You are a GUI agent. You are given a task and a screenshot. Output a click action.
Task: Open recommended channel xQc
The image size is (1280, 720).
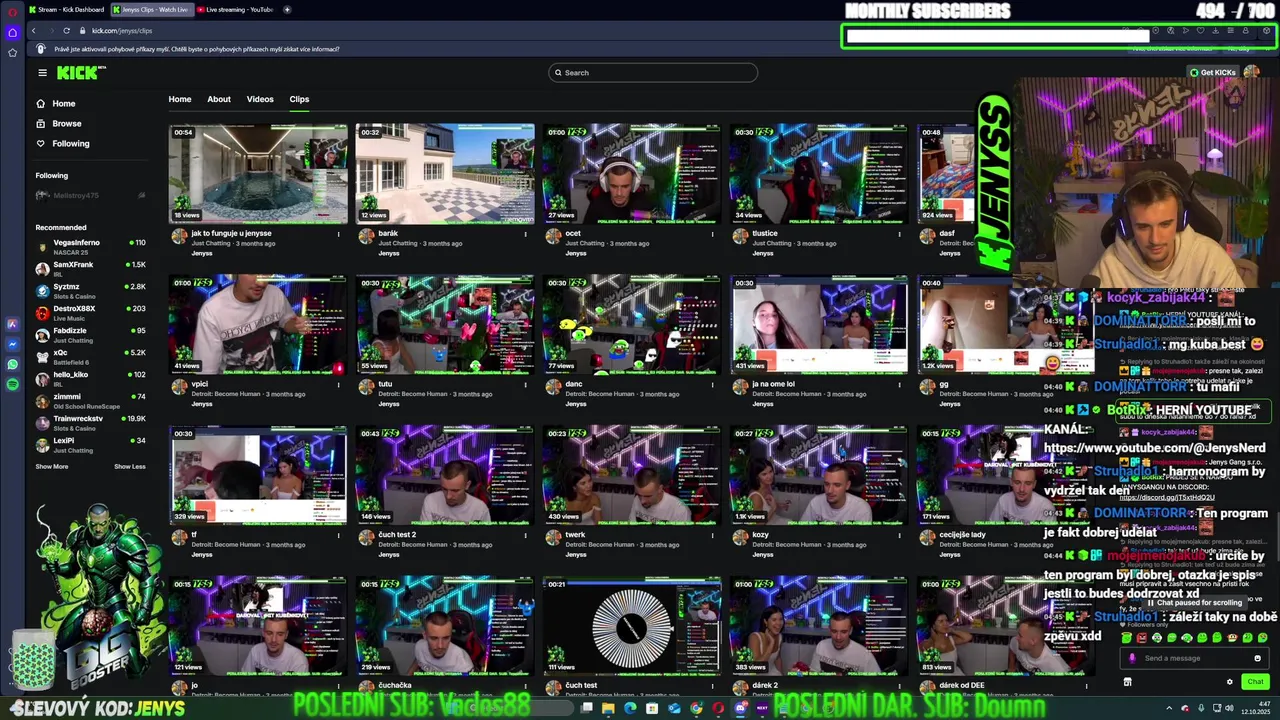(x=90, y=356)
